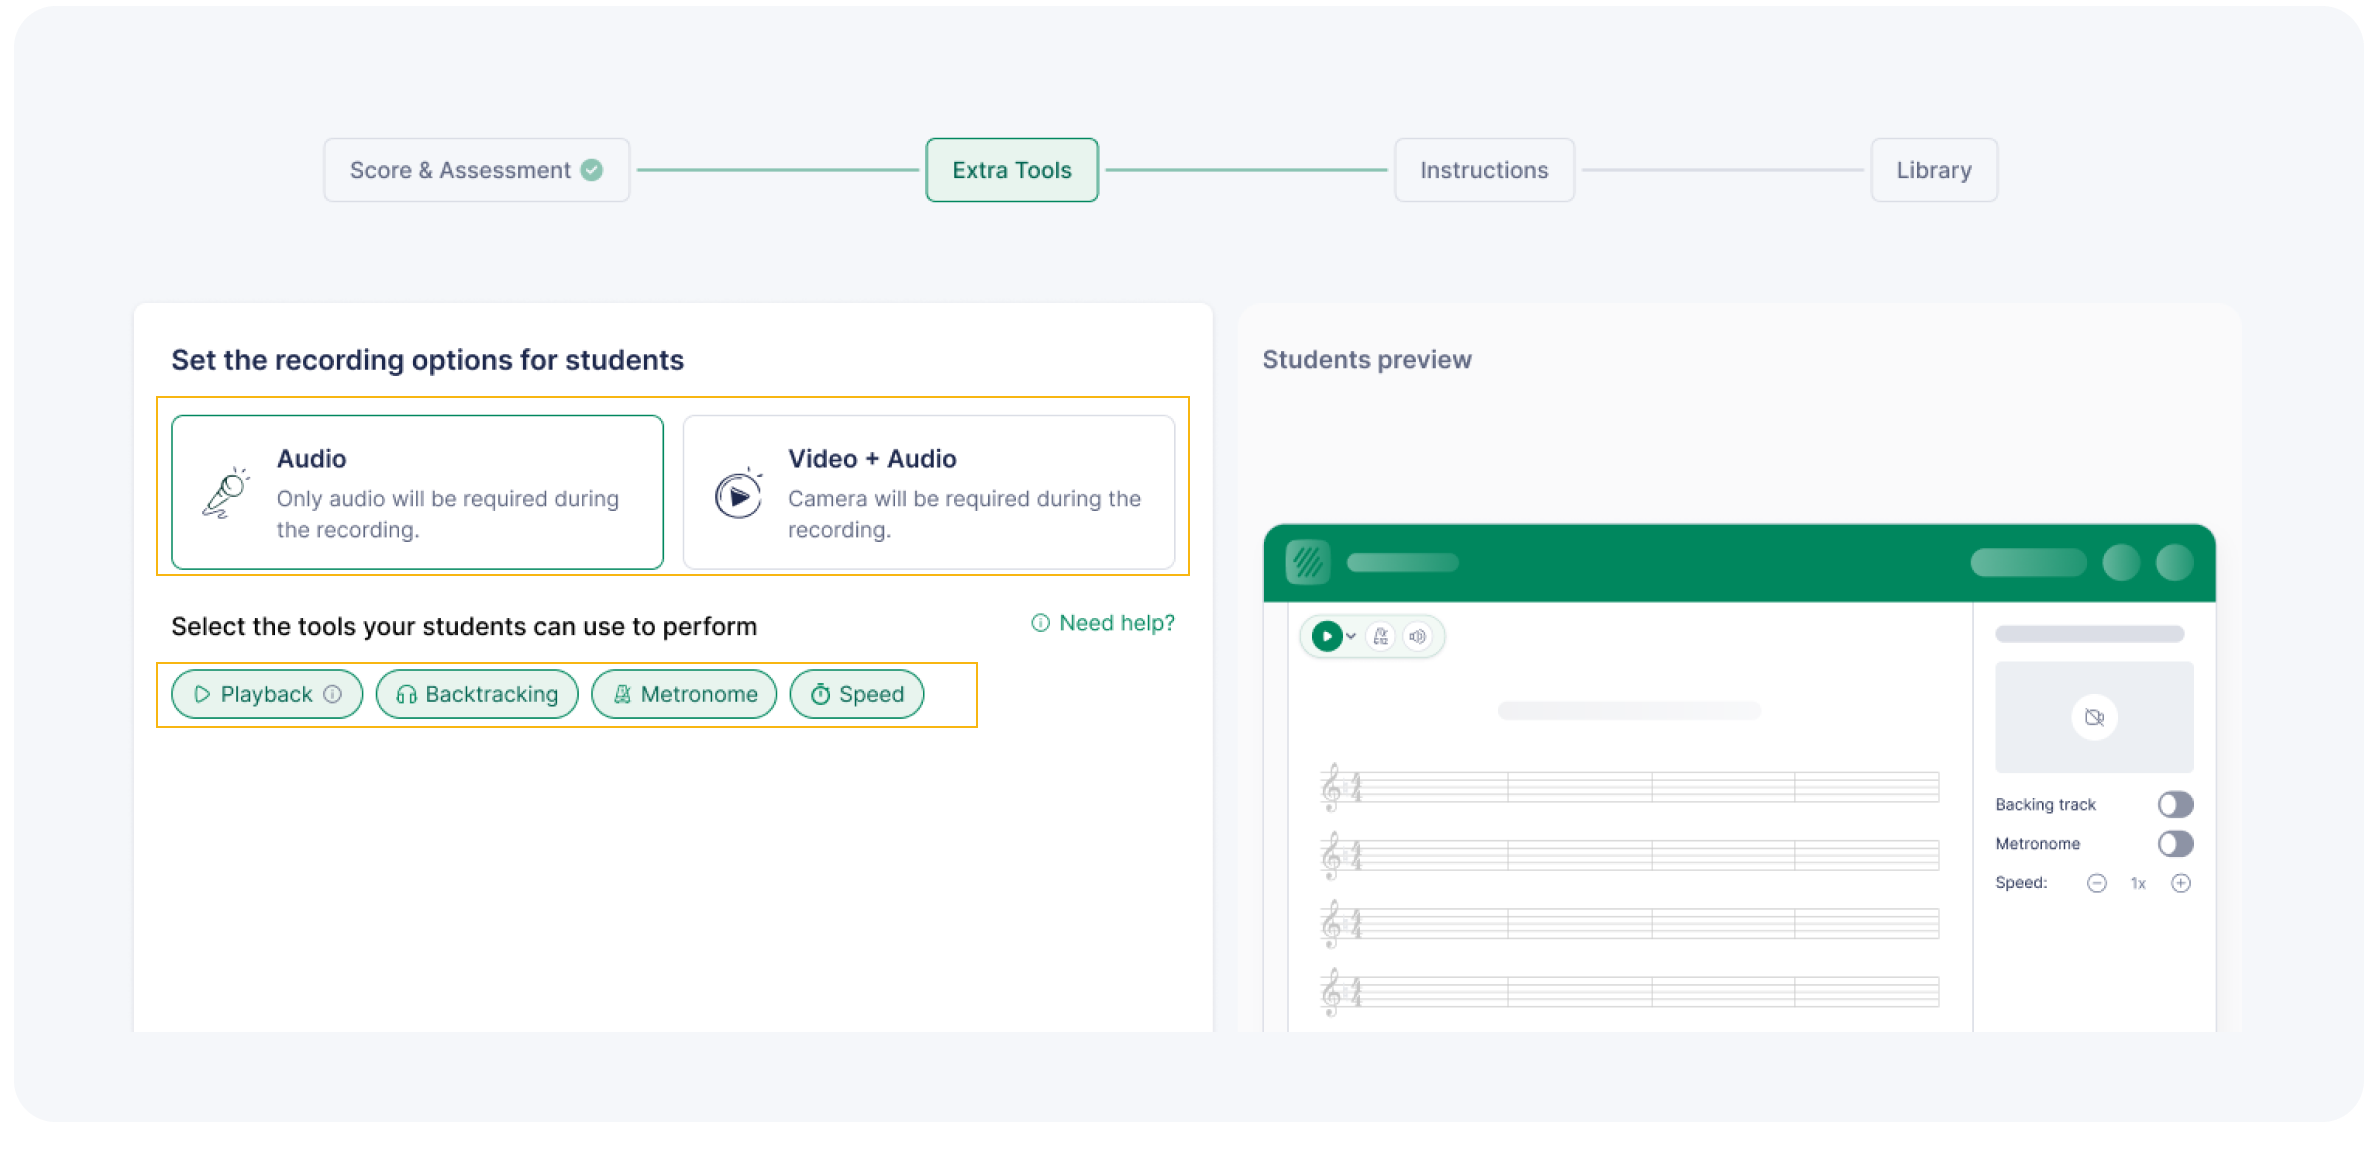Screen dimensions: 2364x1160
Task: Select the Video + Audio recording option
Action: tap(928, 493)
